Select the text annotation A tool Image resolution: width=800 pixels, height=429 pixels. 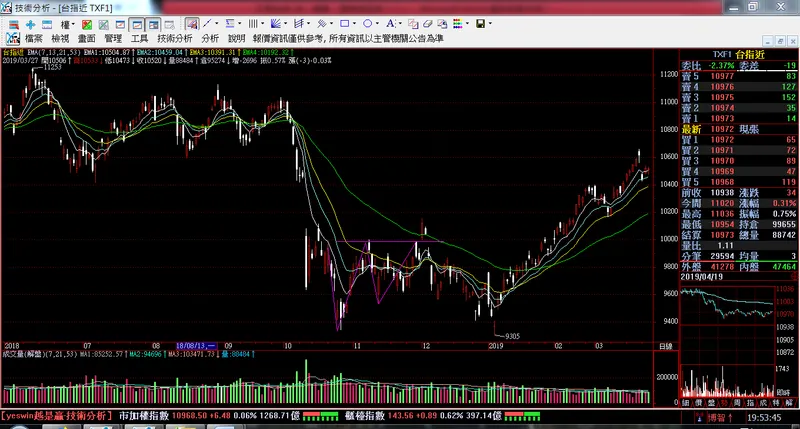tap(390, 23)
